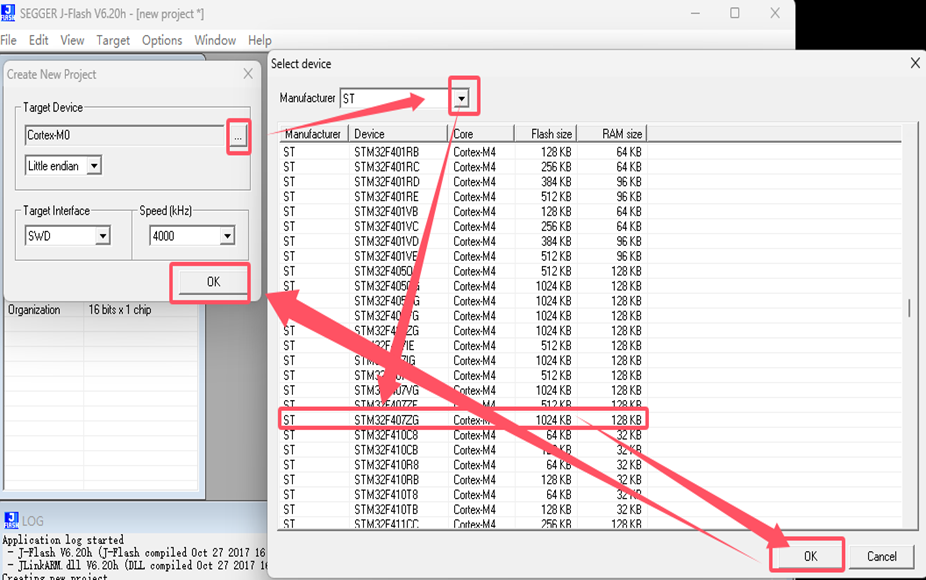Close the Create New Project dialog
Viewport: 926px width, 580px height.
click(x=248, y=74)
